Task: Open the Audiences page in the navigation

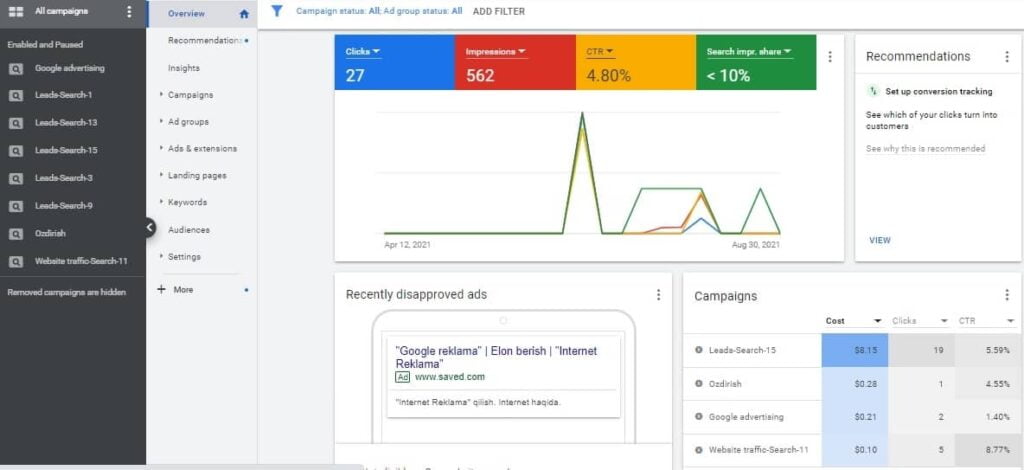Action: pos(189,230)
